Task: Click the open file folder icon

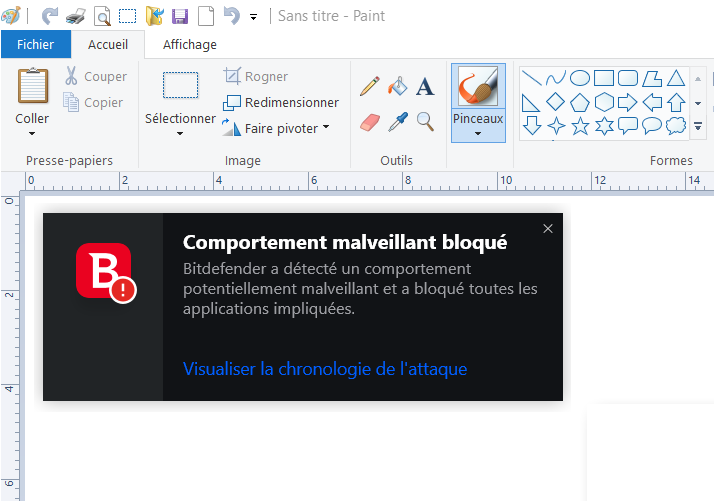Action: [155, 16]
